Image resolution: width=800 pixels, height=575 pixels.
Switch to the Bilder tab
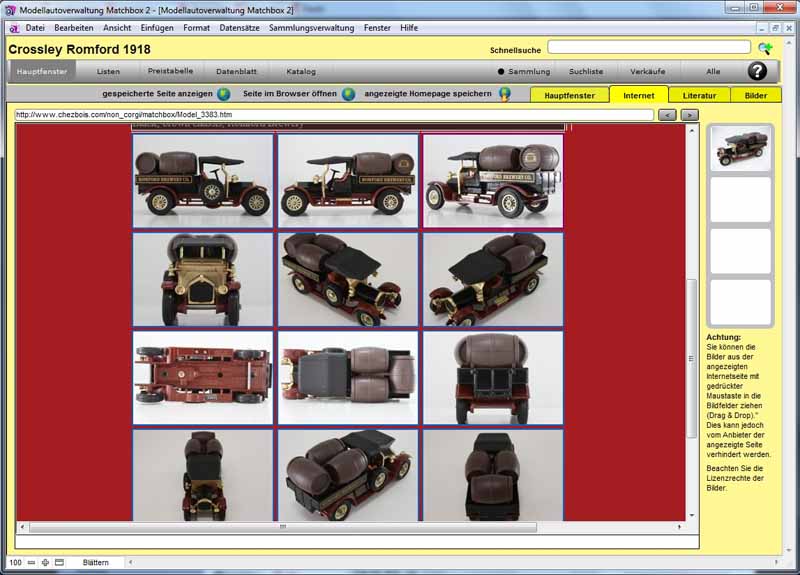pyautogui.click(x=756, y=95)
